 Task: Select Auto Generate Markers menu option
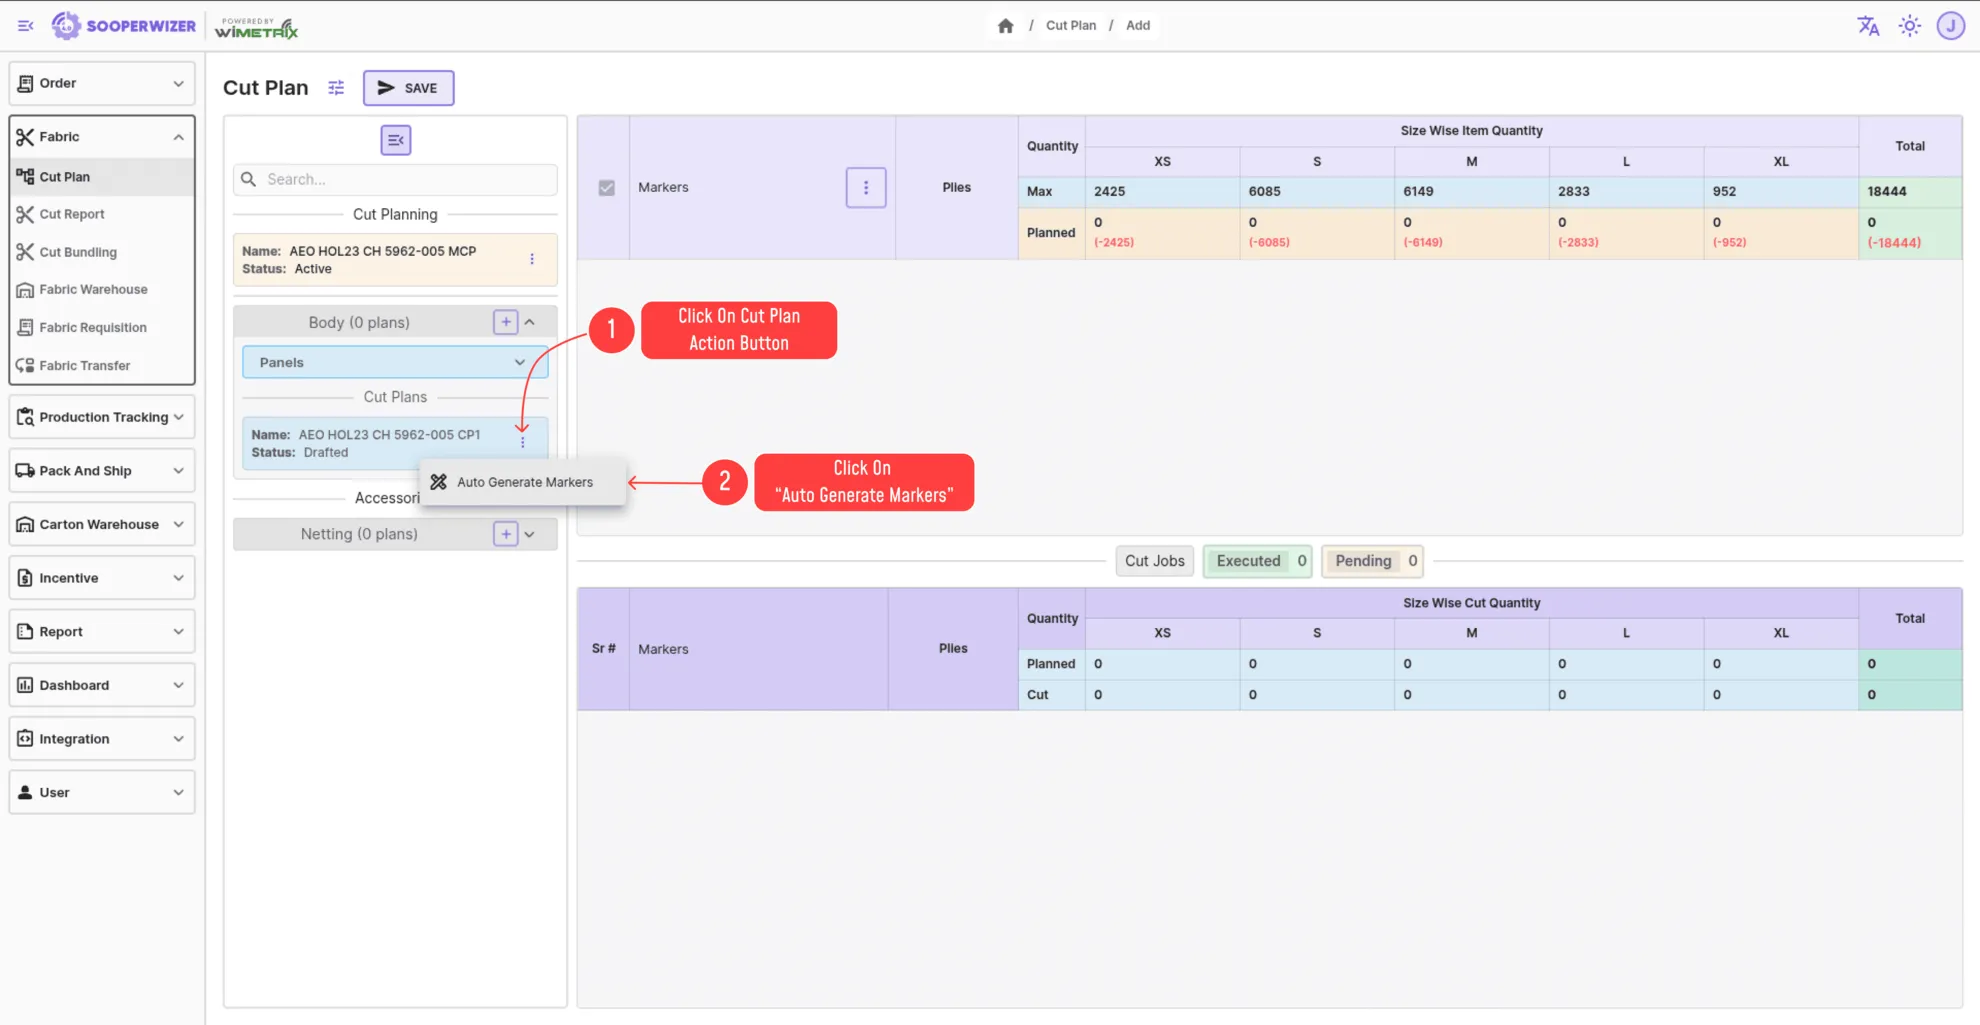(524, 482)
